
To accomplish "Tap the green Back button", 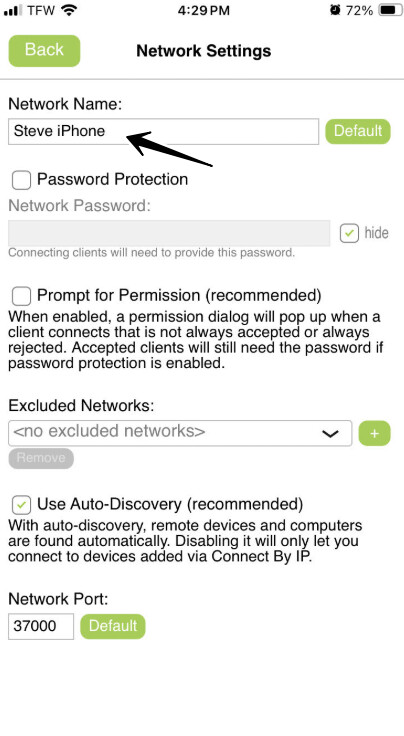I will [x=44, y=50].
